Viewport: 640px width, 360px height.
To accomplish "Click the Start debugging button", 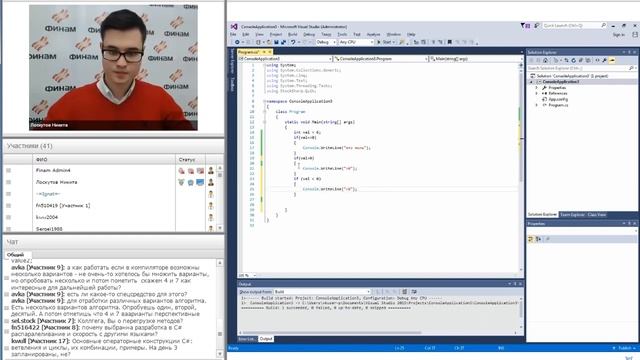I will [384, 42].
